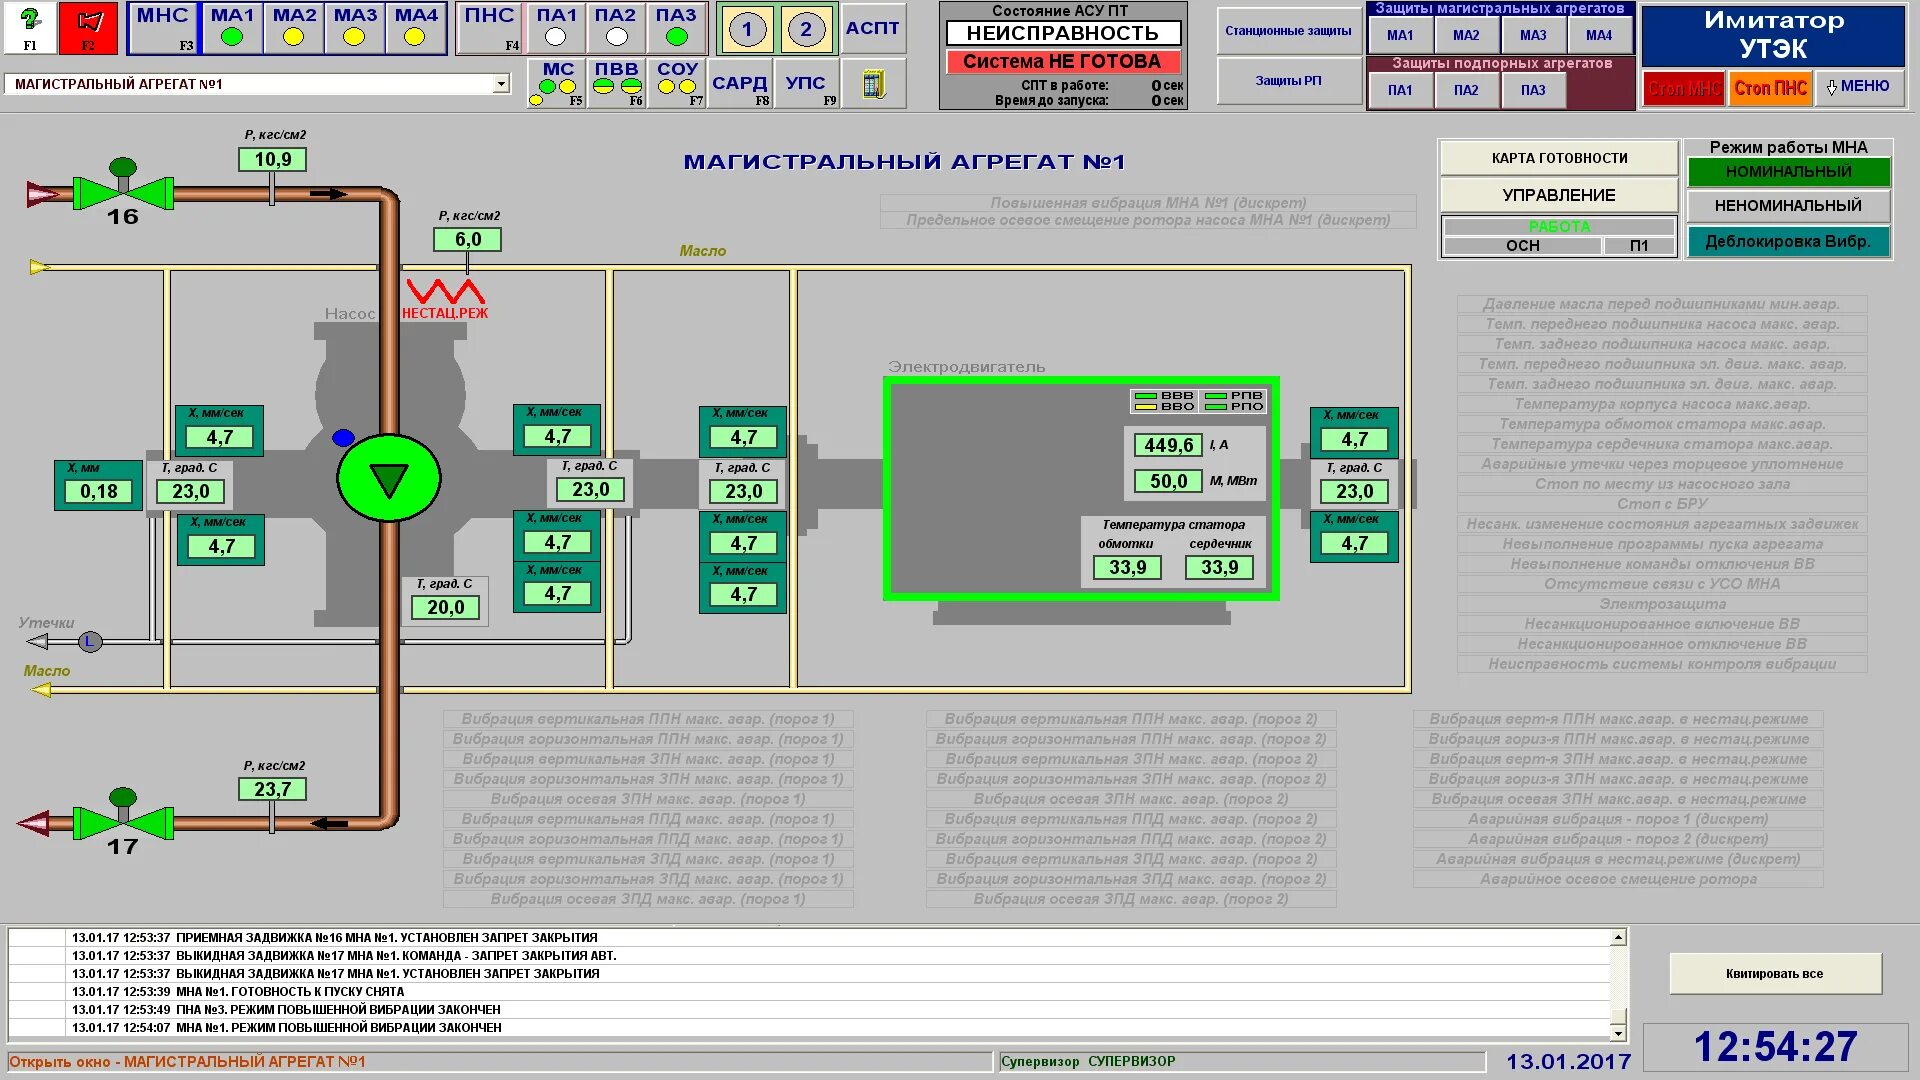Open КАРТА ГОТОВНОСТИ
Screen dimensions: 1920x1080
(x=1559, y=158)
